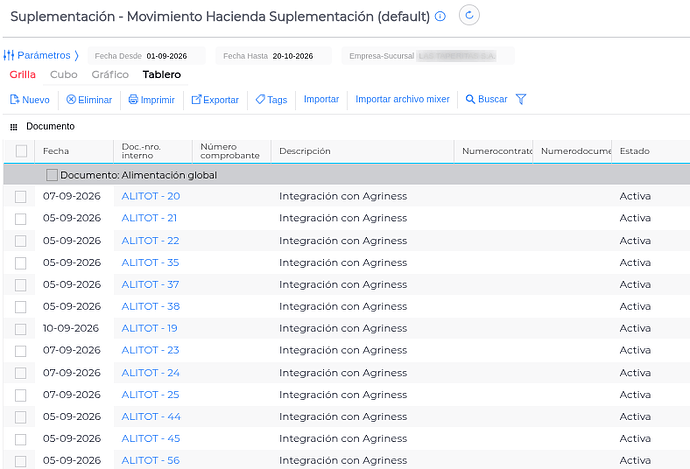Check the ALITOT - 23 row checkbox
690x469 pixels.
point(21,351)
